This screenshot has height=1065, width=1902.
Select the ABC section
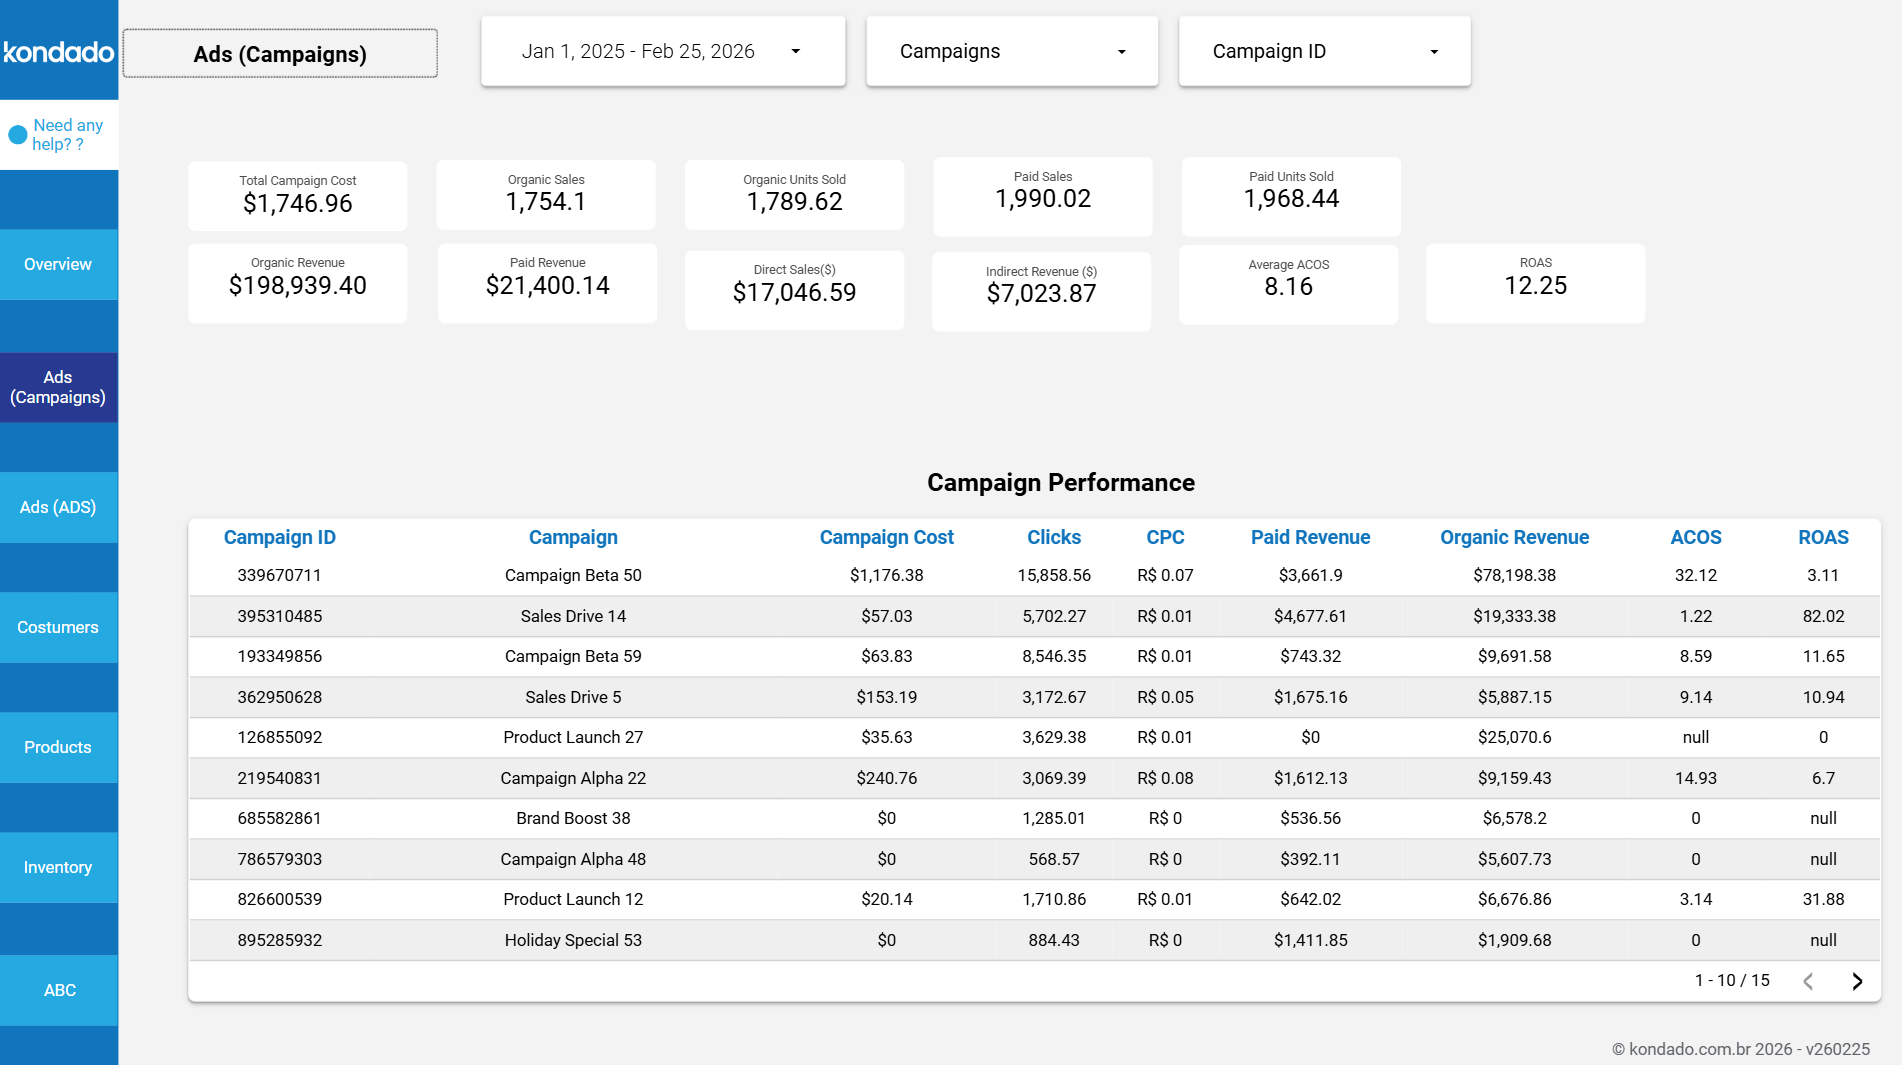coord(58,990)
